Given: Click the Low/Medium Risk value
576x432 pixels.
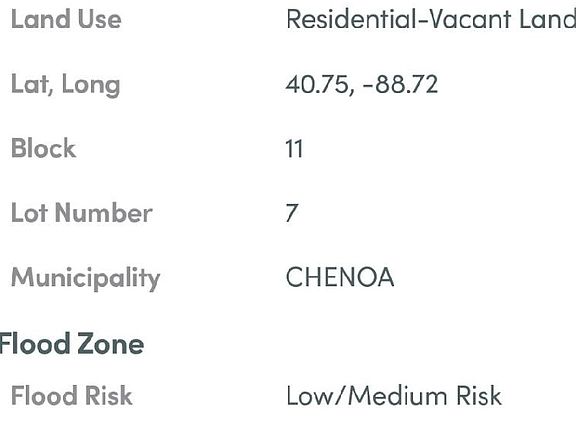Looking at the screenshot, I should (x=394, y=396).
